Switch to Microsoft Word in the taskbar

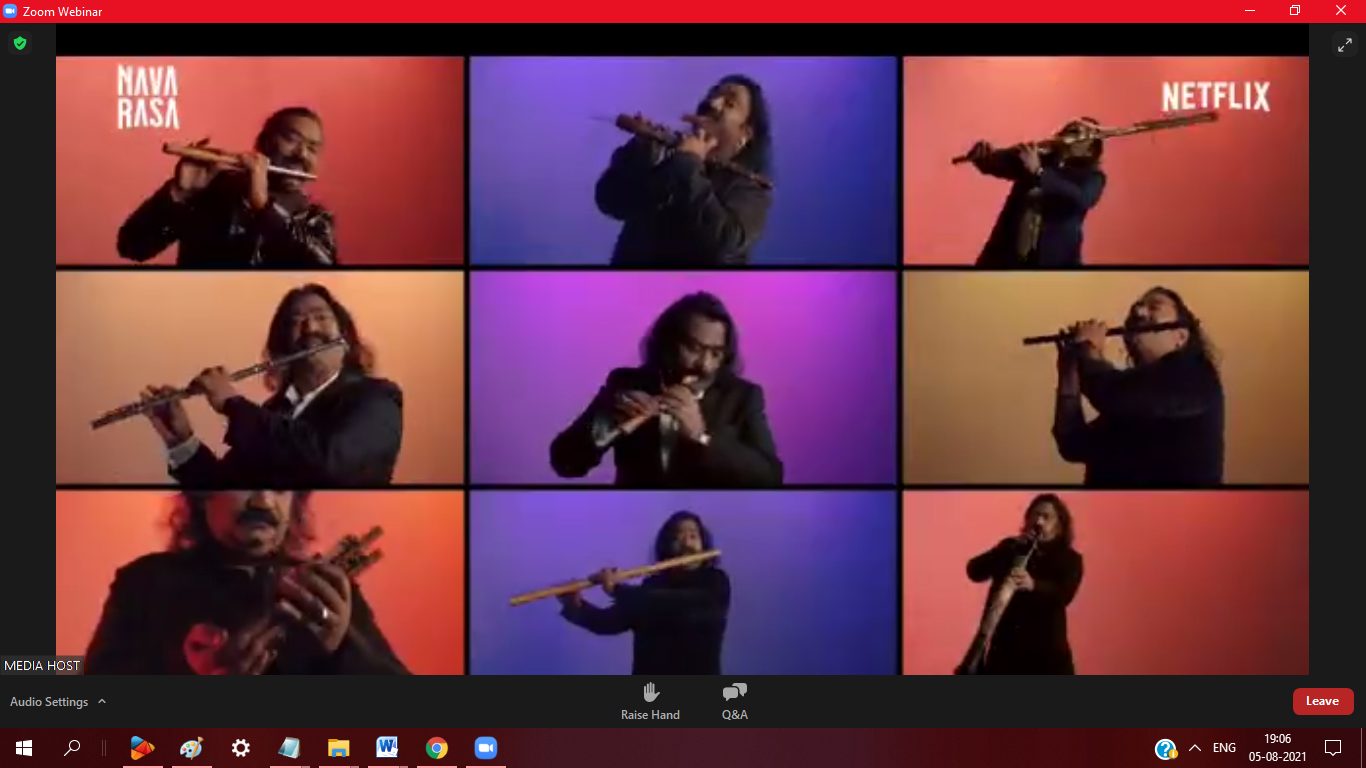[387, 748]
